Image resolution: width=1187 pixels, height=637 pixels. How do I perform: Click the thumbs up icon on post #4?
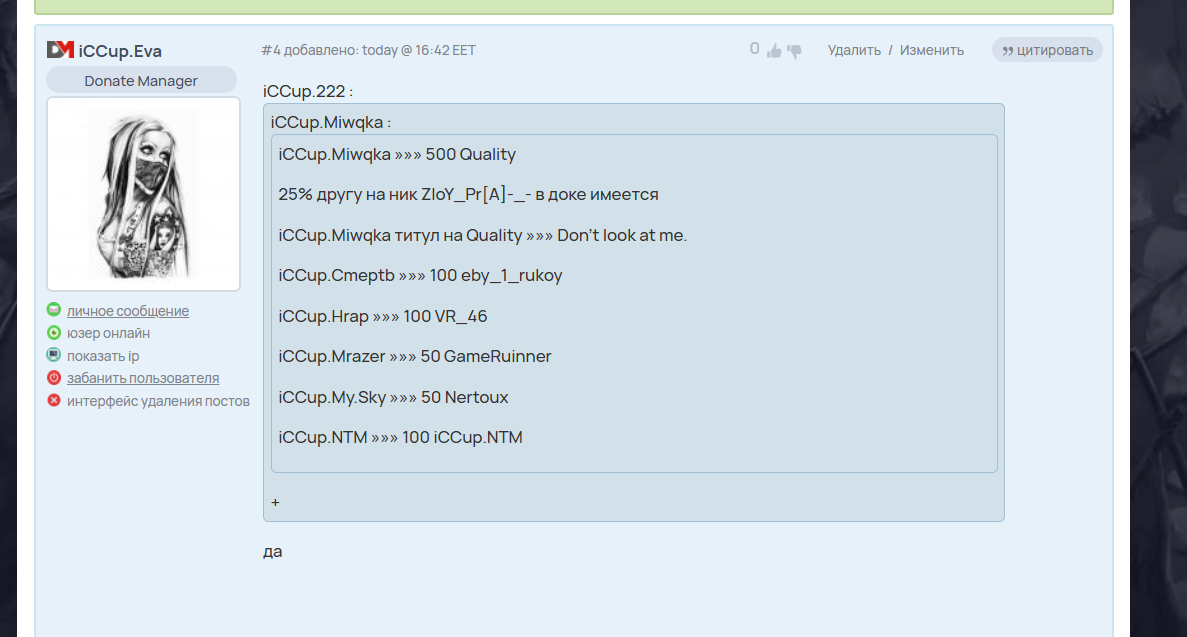coord(774,51)
